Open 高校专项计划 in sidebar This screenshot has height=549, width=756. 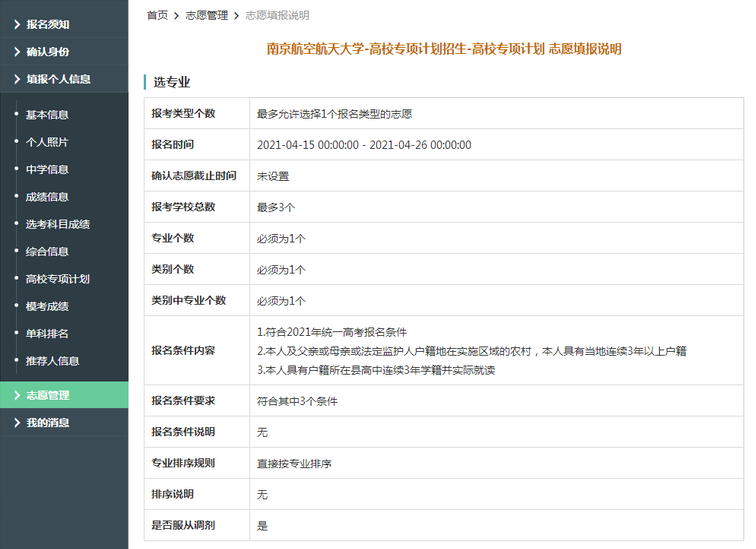(57, 279)
